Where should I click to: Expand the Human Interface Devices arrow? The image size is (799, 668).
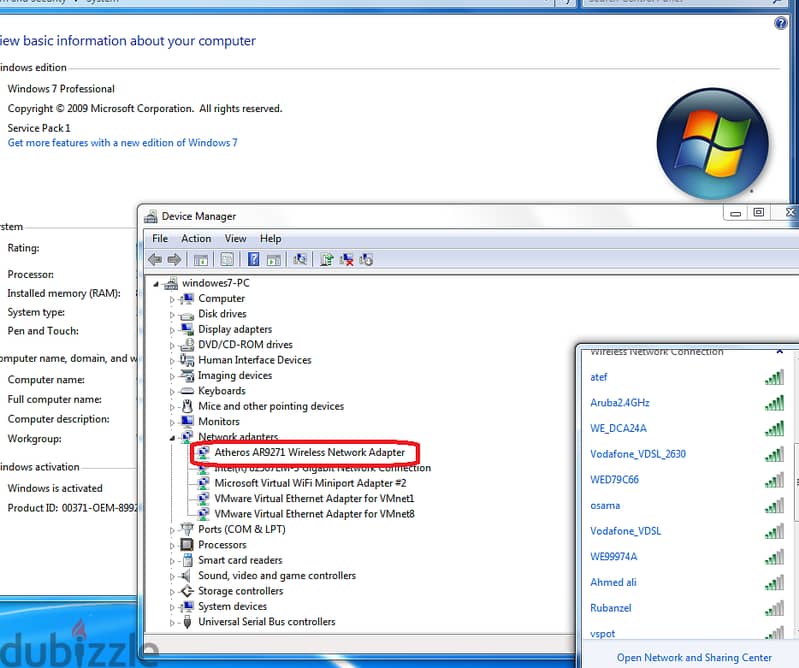coord(172,361)
